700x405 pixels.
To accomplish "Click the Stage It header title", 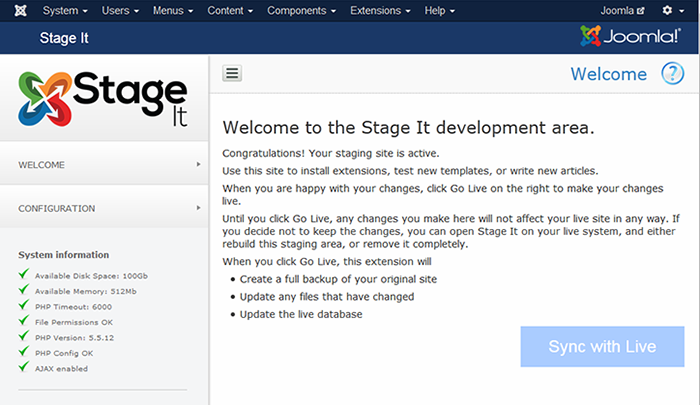I will click(64, 38).
